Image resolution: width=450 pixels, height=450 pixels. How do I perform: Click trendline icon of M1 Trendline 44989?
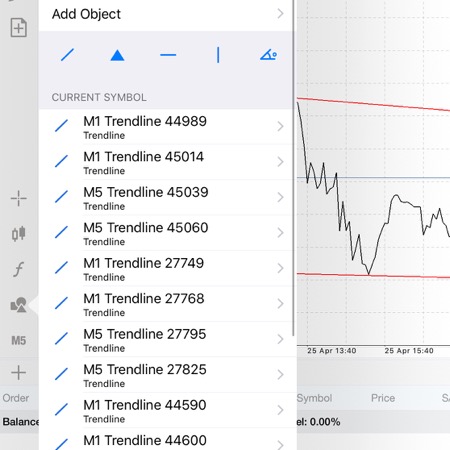pos(61,126)
